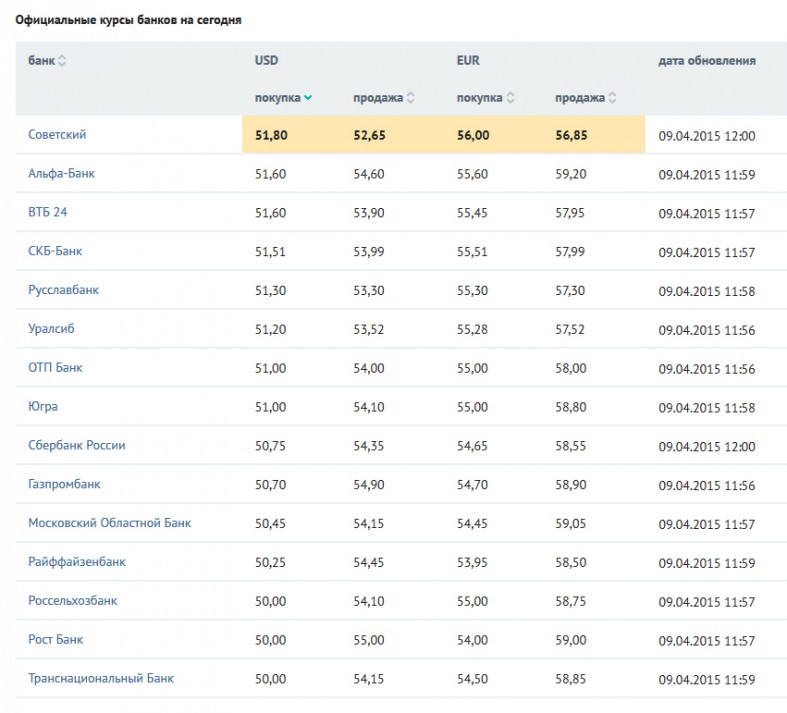Select ВТБ 24 USD sale 53,90

pyautogui.click(x=369, y=213)
